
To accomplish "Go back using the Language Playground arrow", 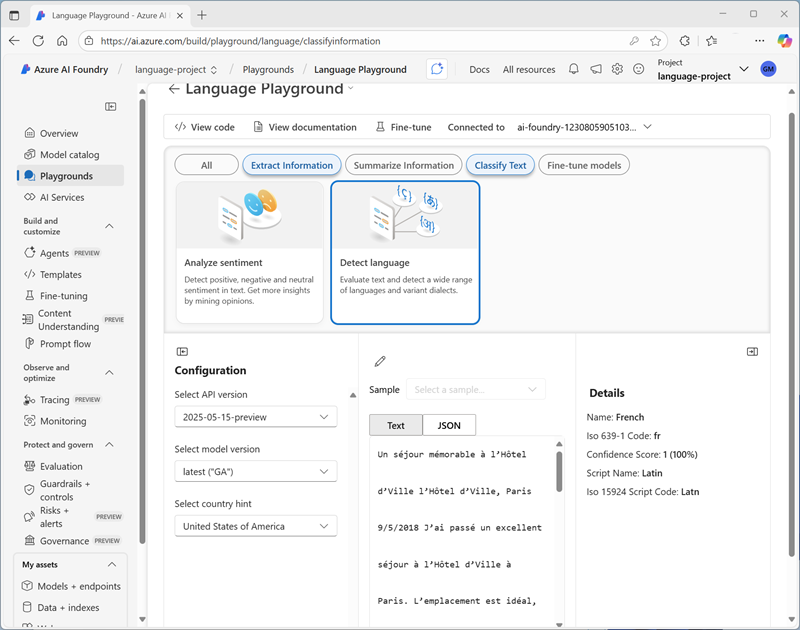I will click(174, 89).
